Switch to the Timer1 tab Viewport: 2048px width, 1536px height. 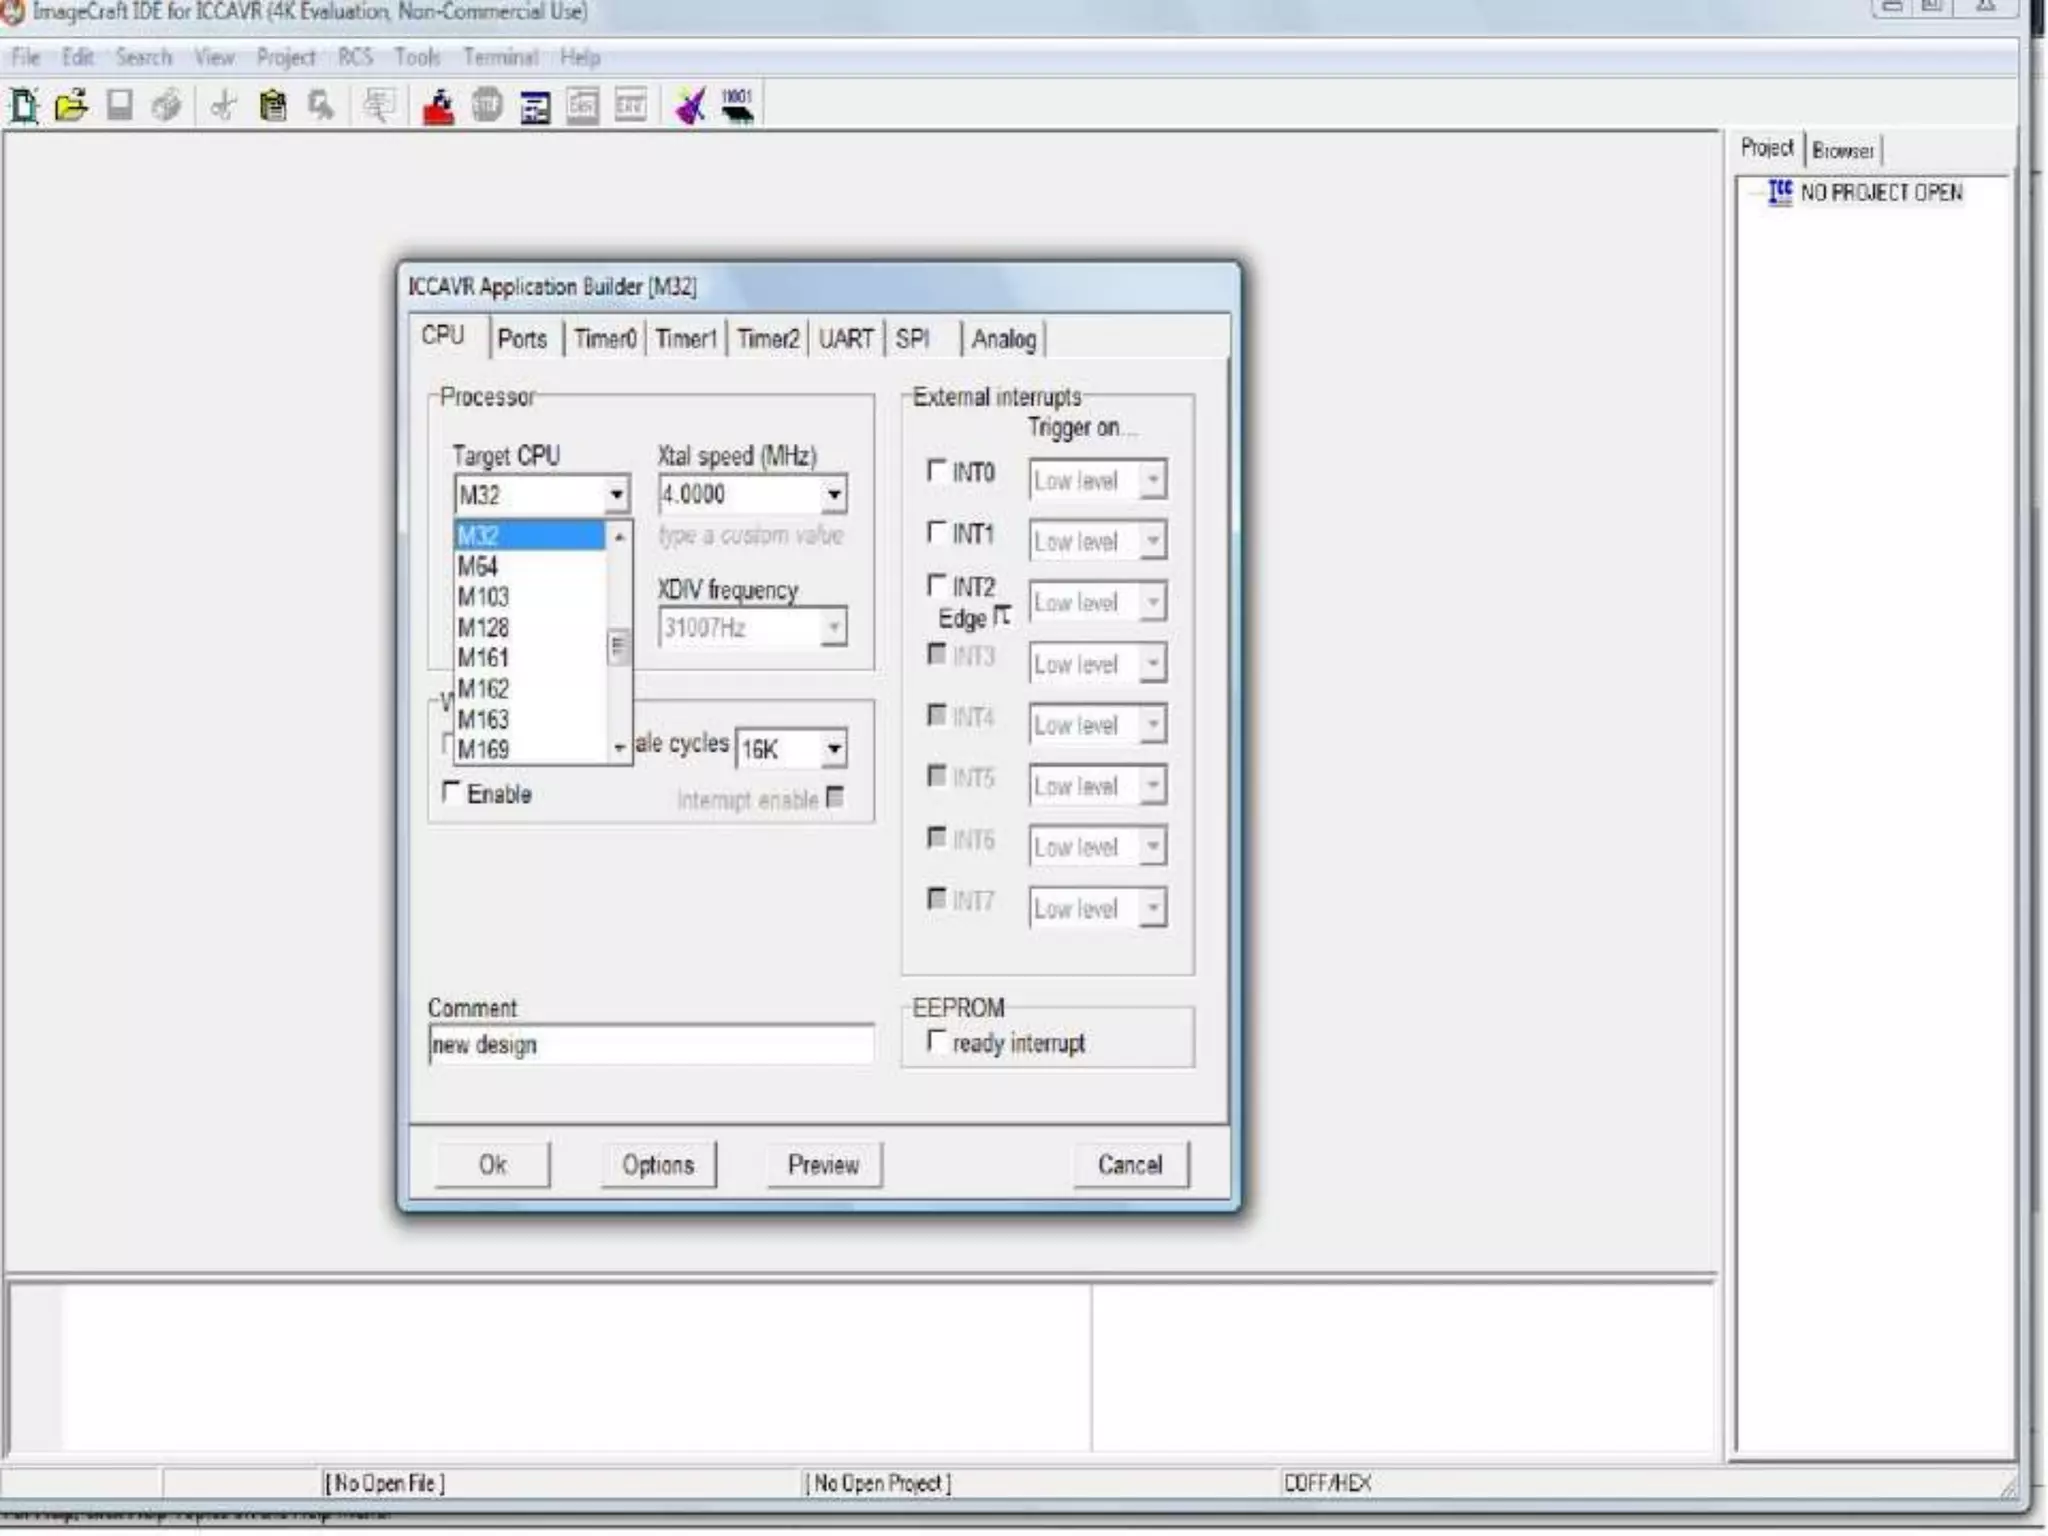point(686,339)
